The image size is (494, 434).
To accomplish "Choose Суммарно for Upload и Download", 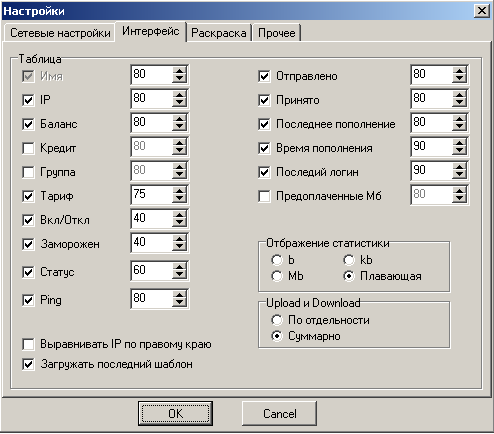I will point(277,336).
